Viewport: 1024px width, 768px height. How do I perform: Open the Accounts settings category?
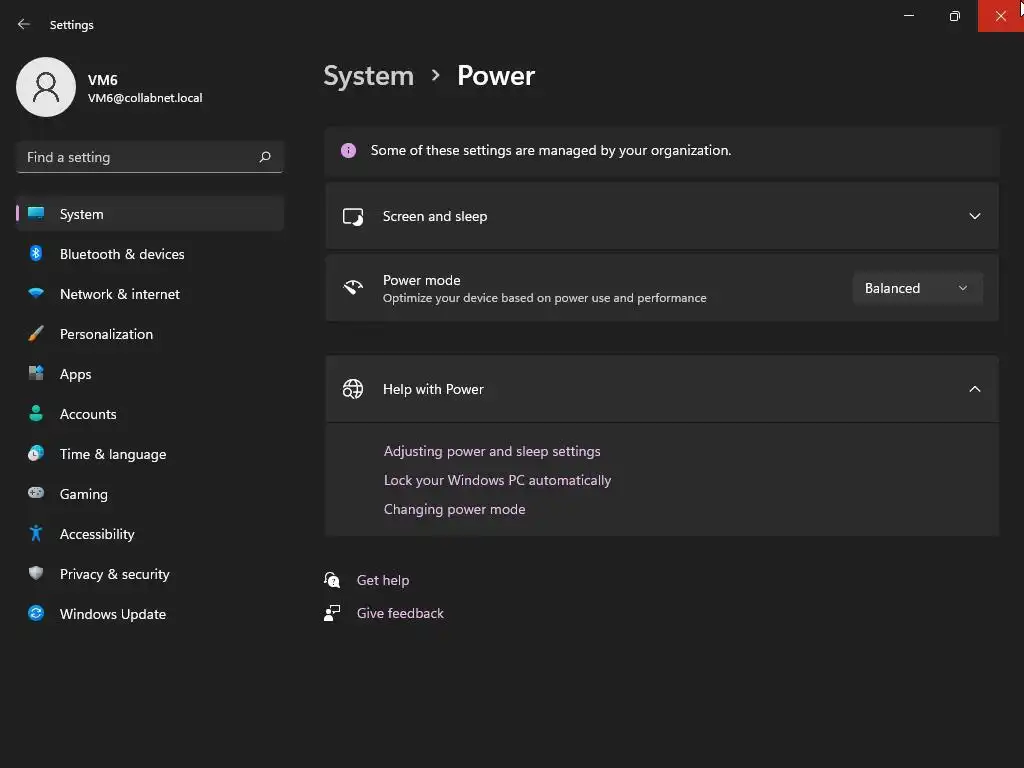pos(88,414)
